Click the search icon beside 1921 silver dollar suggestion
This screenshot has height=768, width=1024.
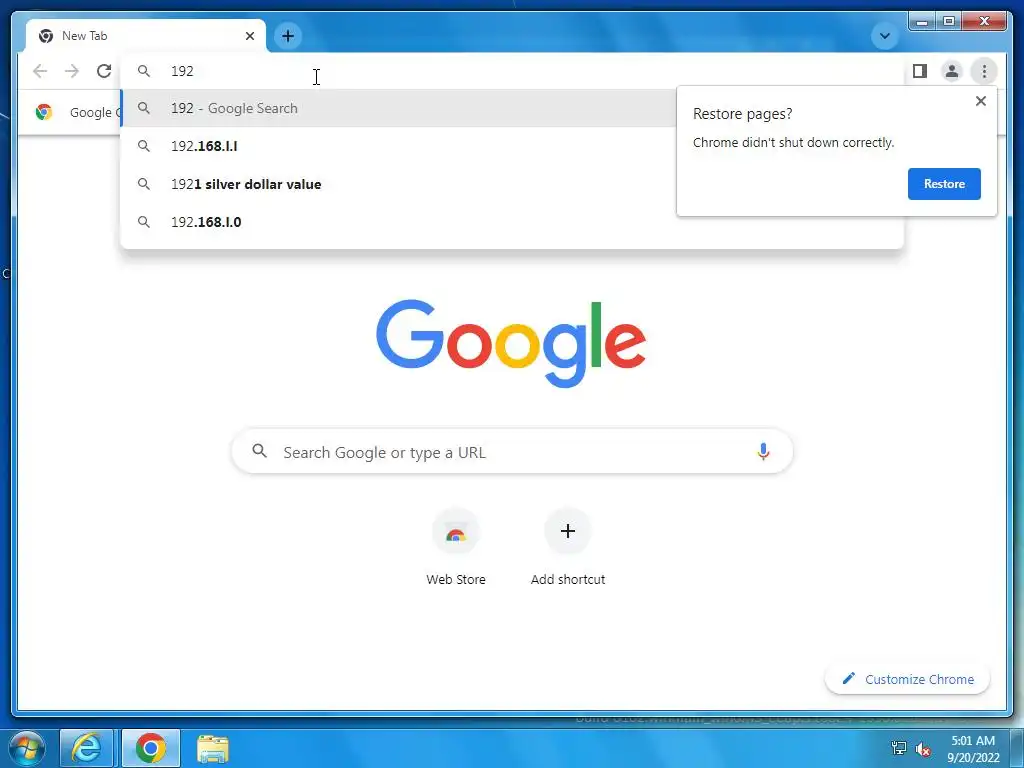[x=144, y=184]
